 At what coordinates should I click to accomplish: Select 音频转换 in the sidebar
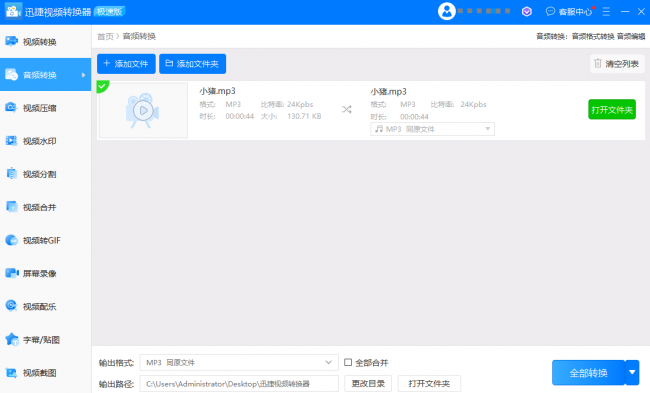[45, 75]
